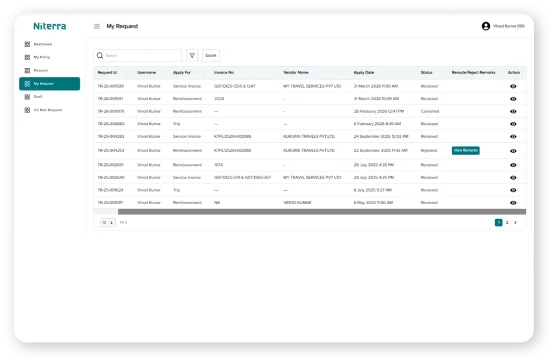View request dated 31 March 2026 10:09 AM
This screenshot has height=362, width=554.
coord(513,99)
